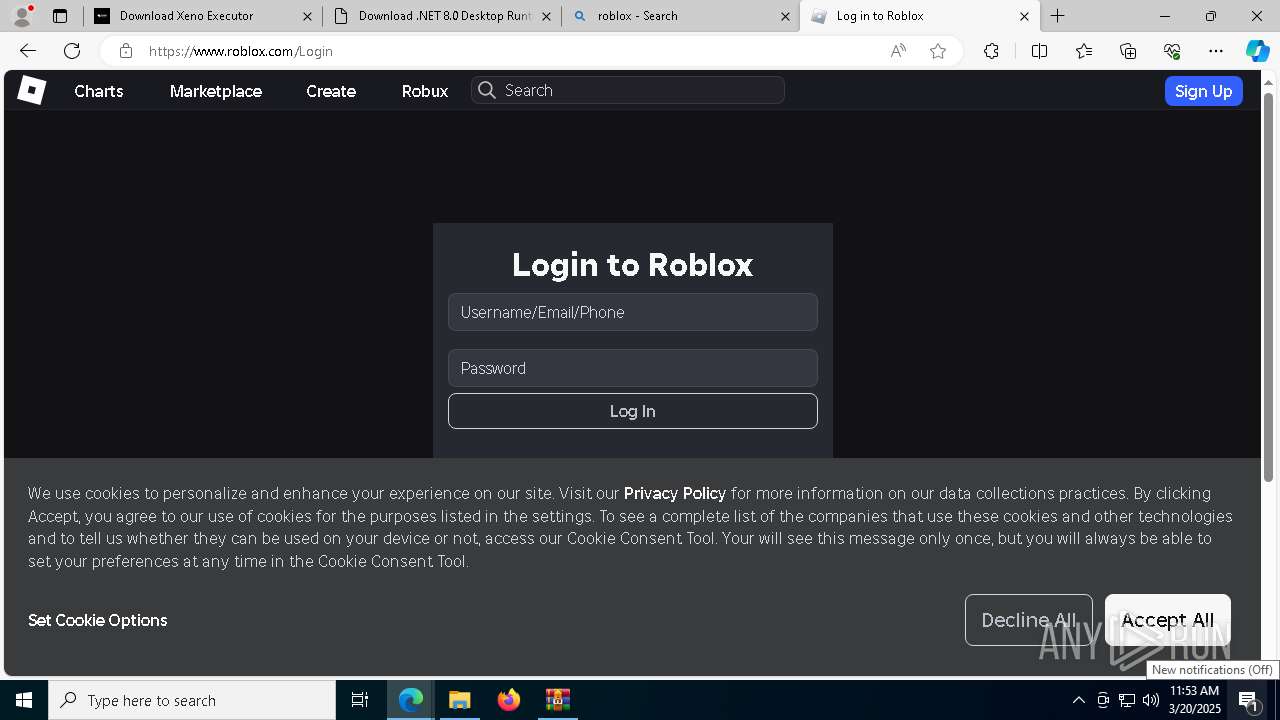This screenshot has height=720, width=1280.
Task: Open the Privacy Policy link
Action: coord(675,493)
